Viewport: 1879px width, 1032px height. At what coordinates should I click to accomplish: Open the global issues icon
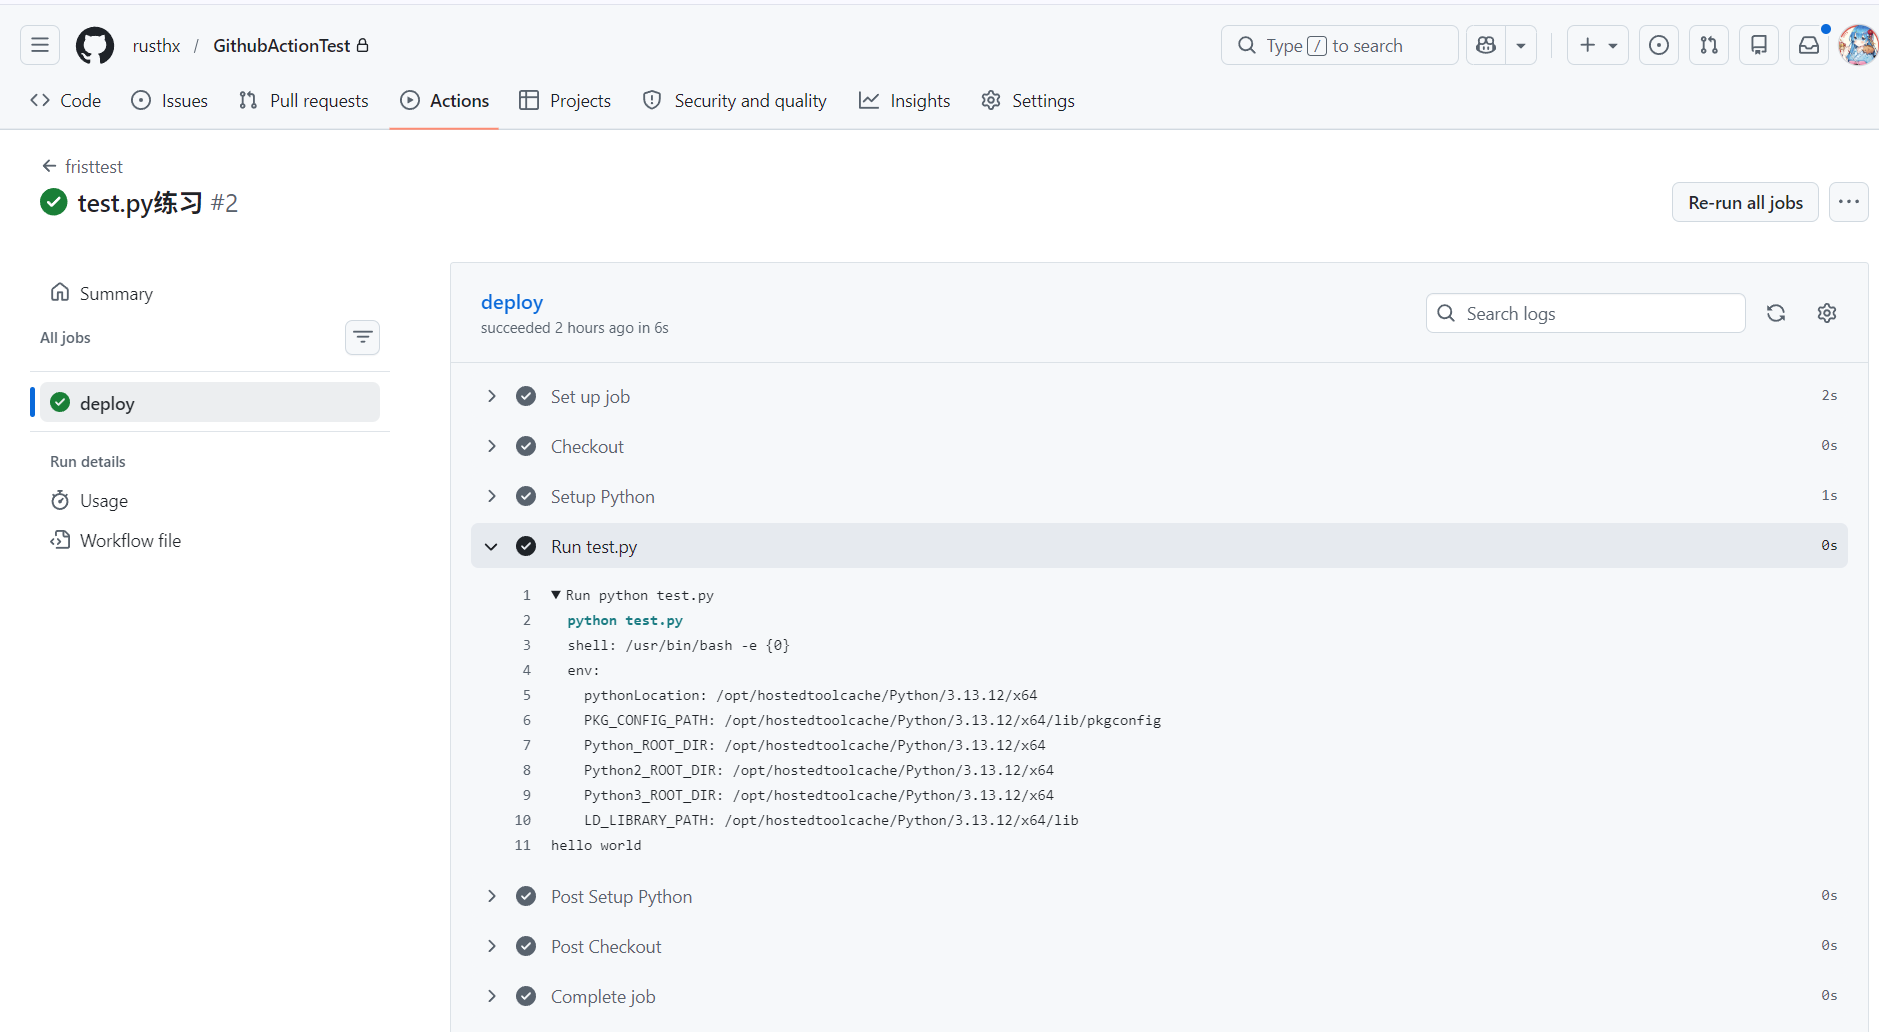[1659, 46]
